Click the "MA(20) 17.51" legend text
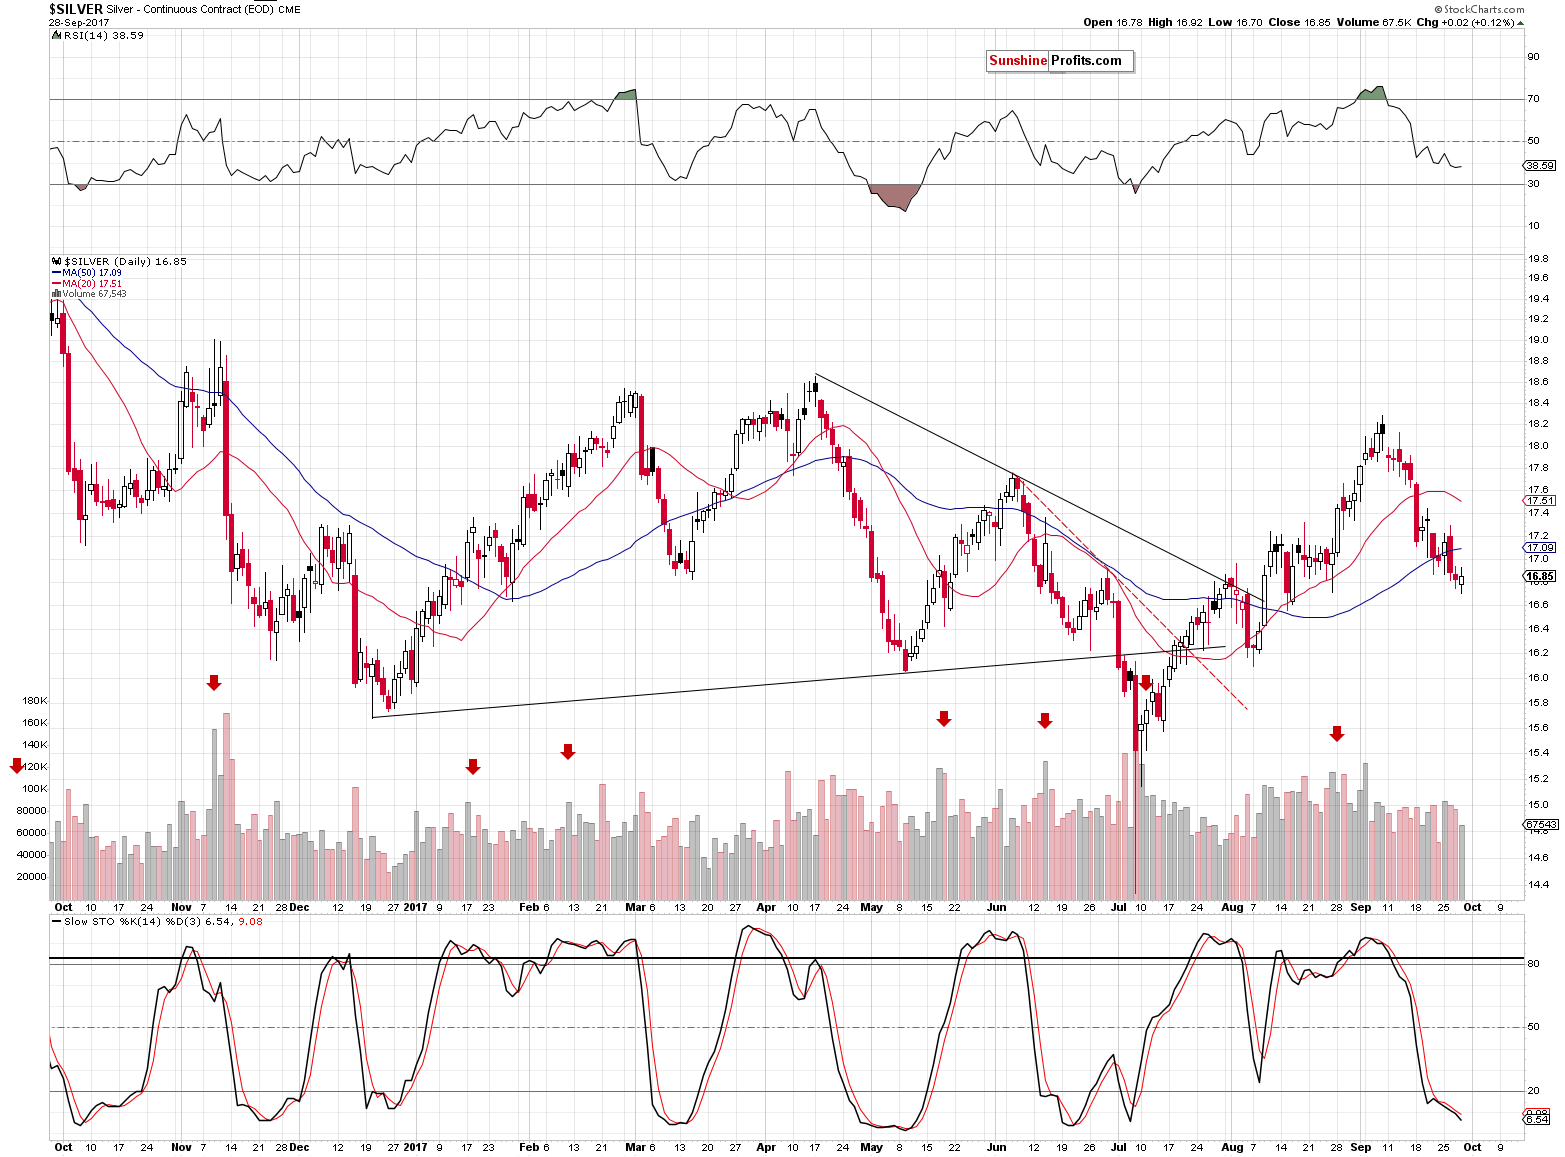This screenshot has width=1565, height=1157. (92, 283)
